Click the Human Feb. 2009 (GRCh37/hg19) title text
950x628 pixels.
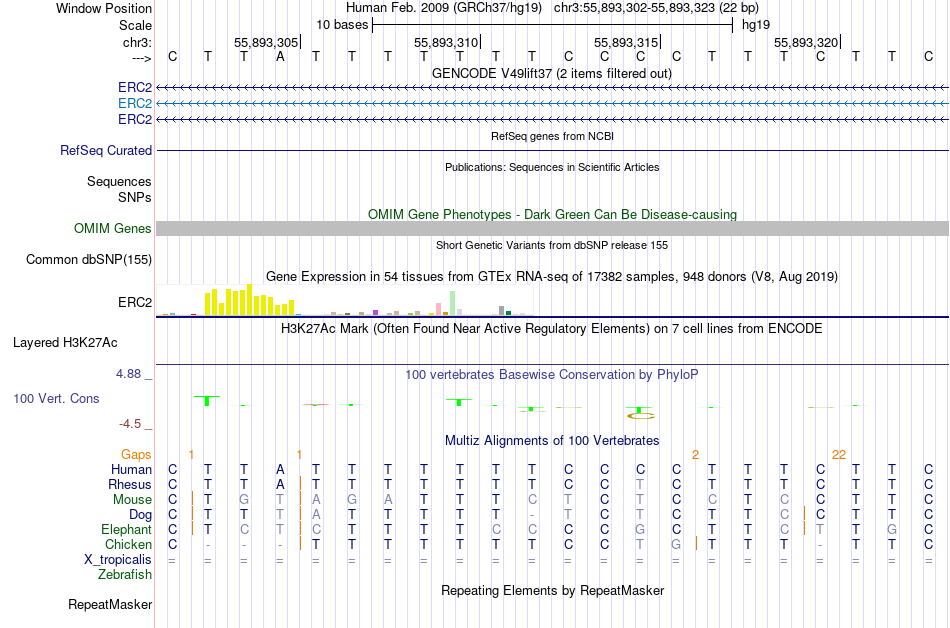pyautogui.click(x=446, y=8)
